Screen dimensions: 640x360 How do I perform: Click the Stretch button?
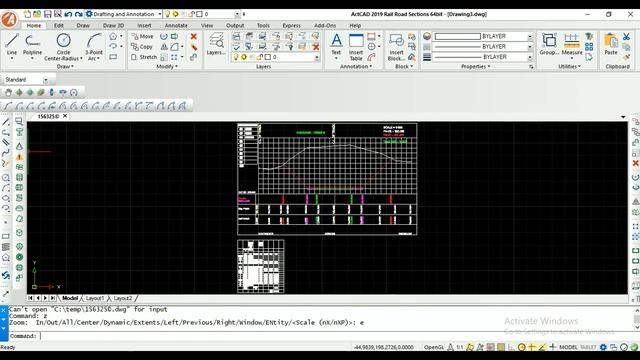click(x=144, y=57)
